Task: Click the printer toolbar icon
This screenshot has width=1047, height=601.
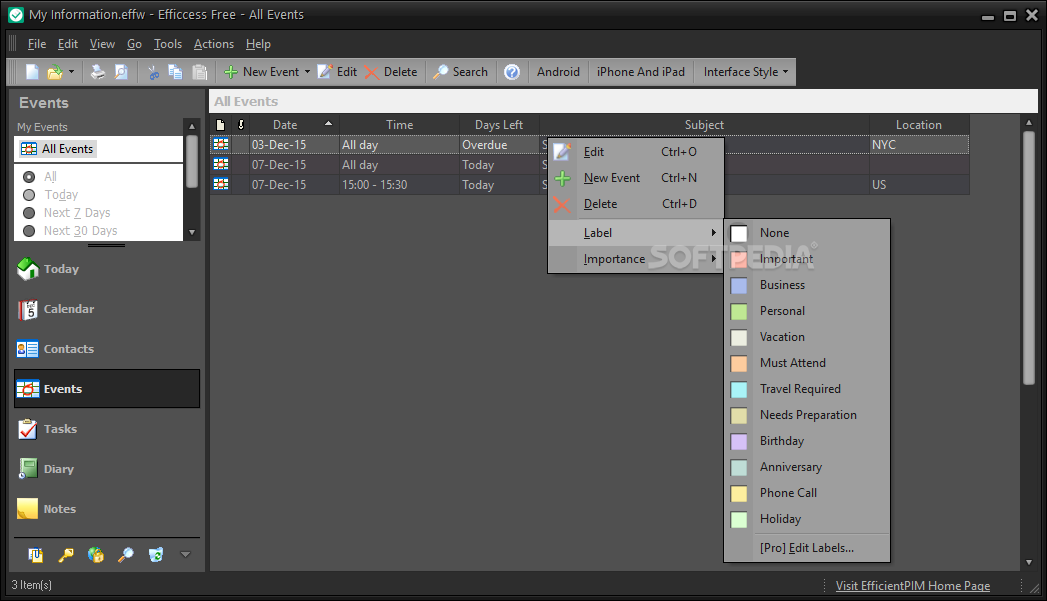Action: [98, 72]
